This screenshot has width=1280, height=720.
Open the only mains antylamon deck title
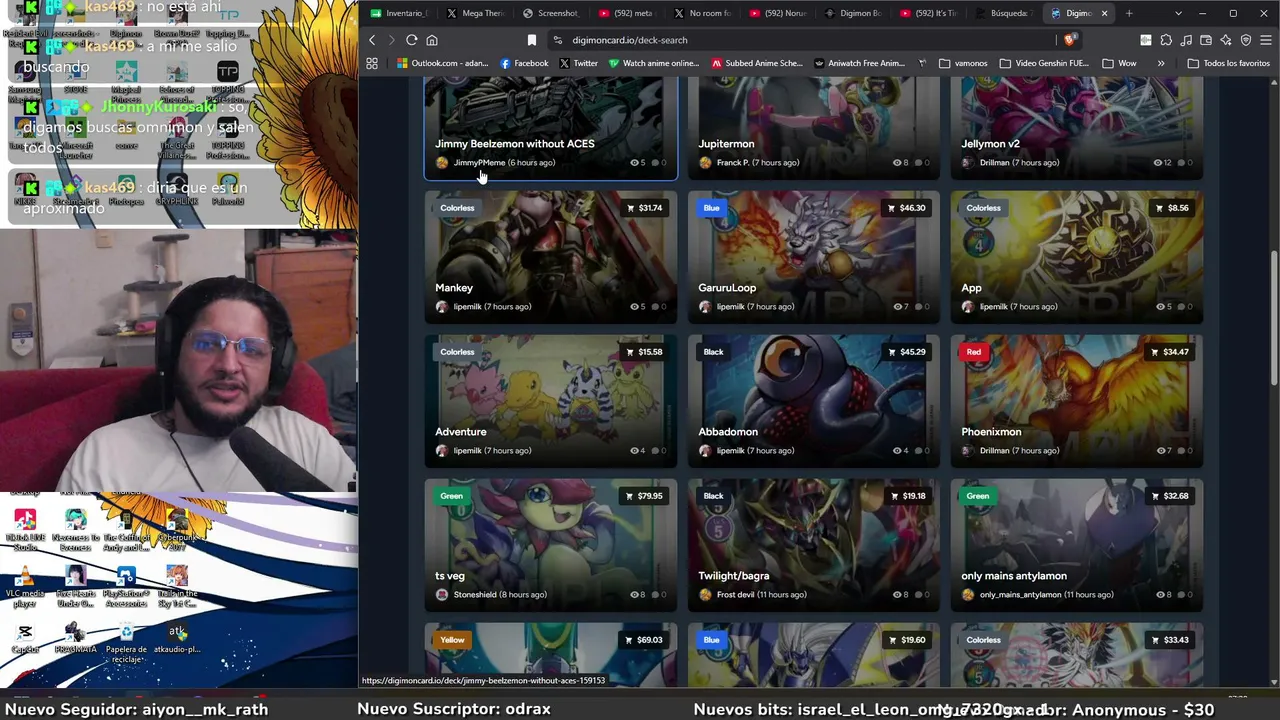coord(1014,576)
